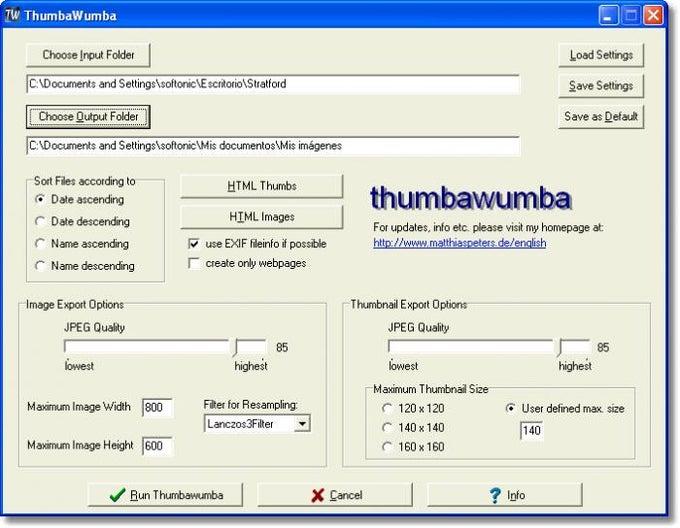Click Load Settings button
The height and width of the screenshot is (528, 680).
(601, 55)
